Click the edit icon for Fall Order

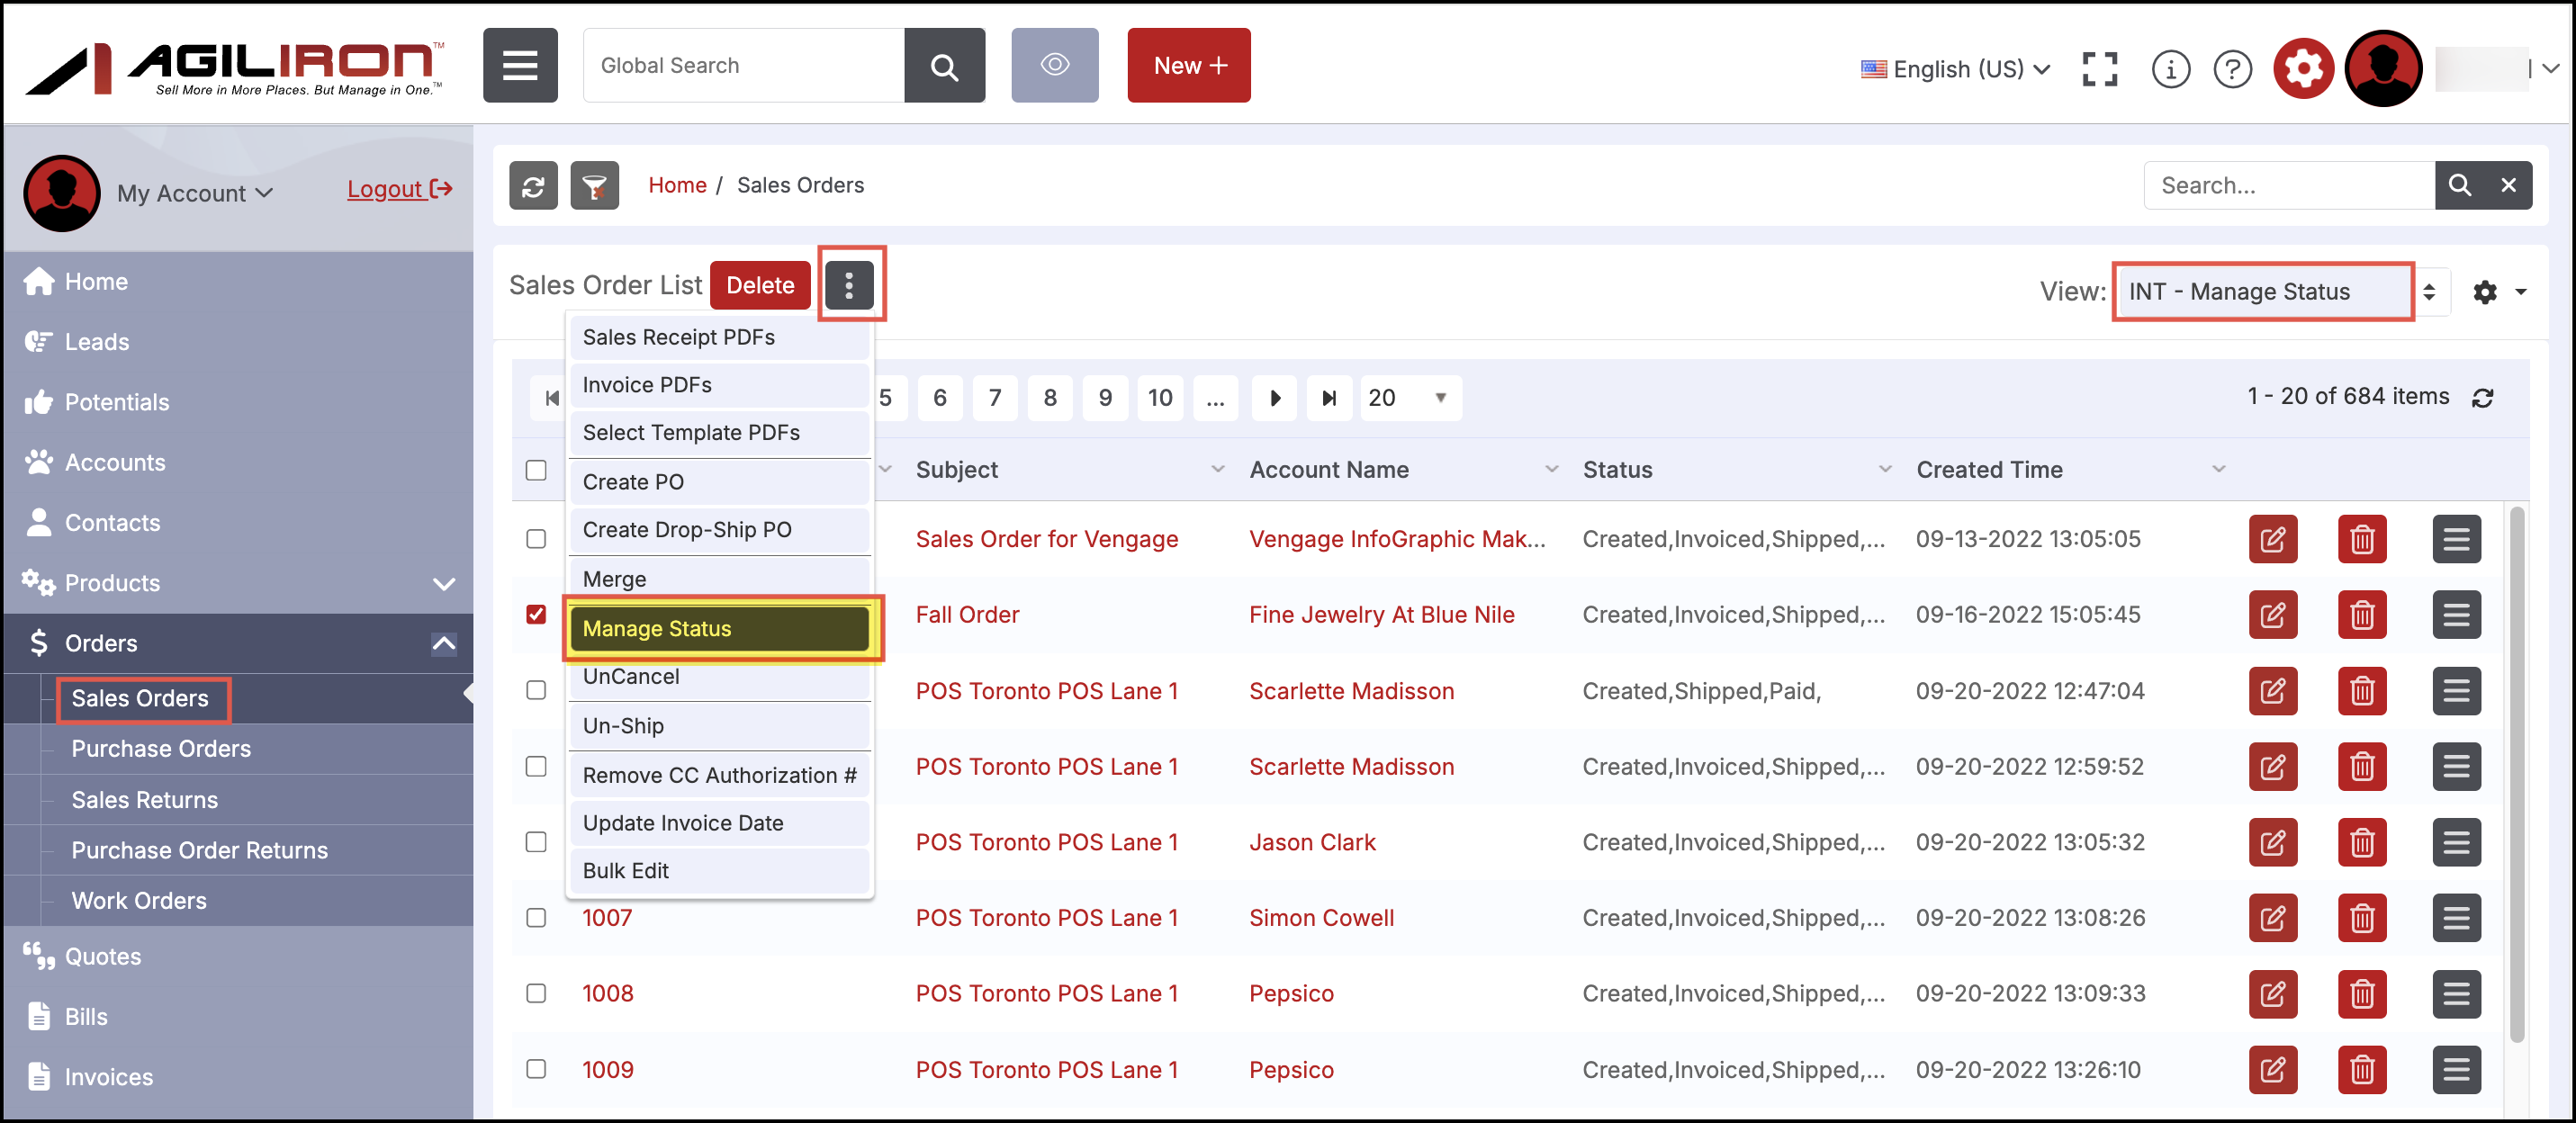tap(2272, 614)
